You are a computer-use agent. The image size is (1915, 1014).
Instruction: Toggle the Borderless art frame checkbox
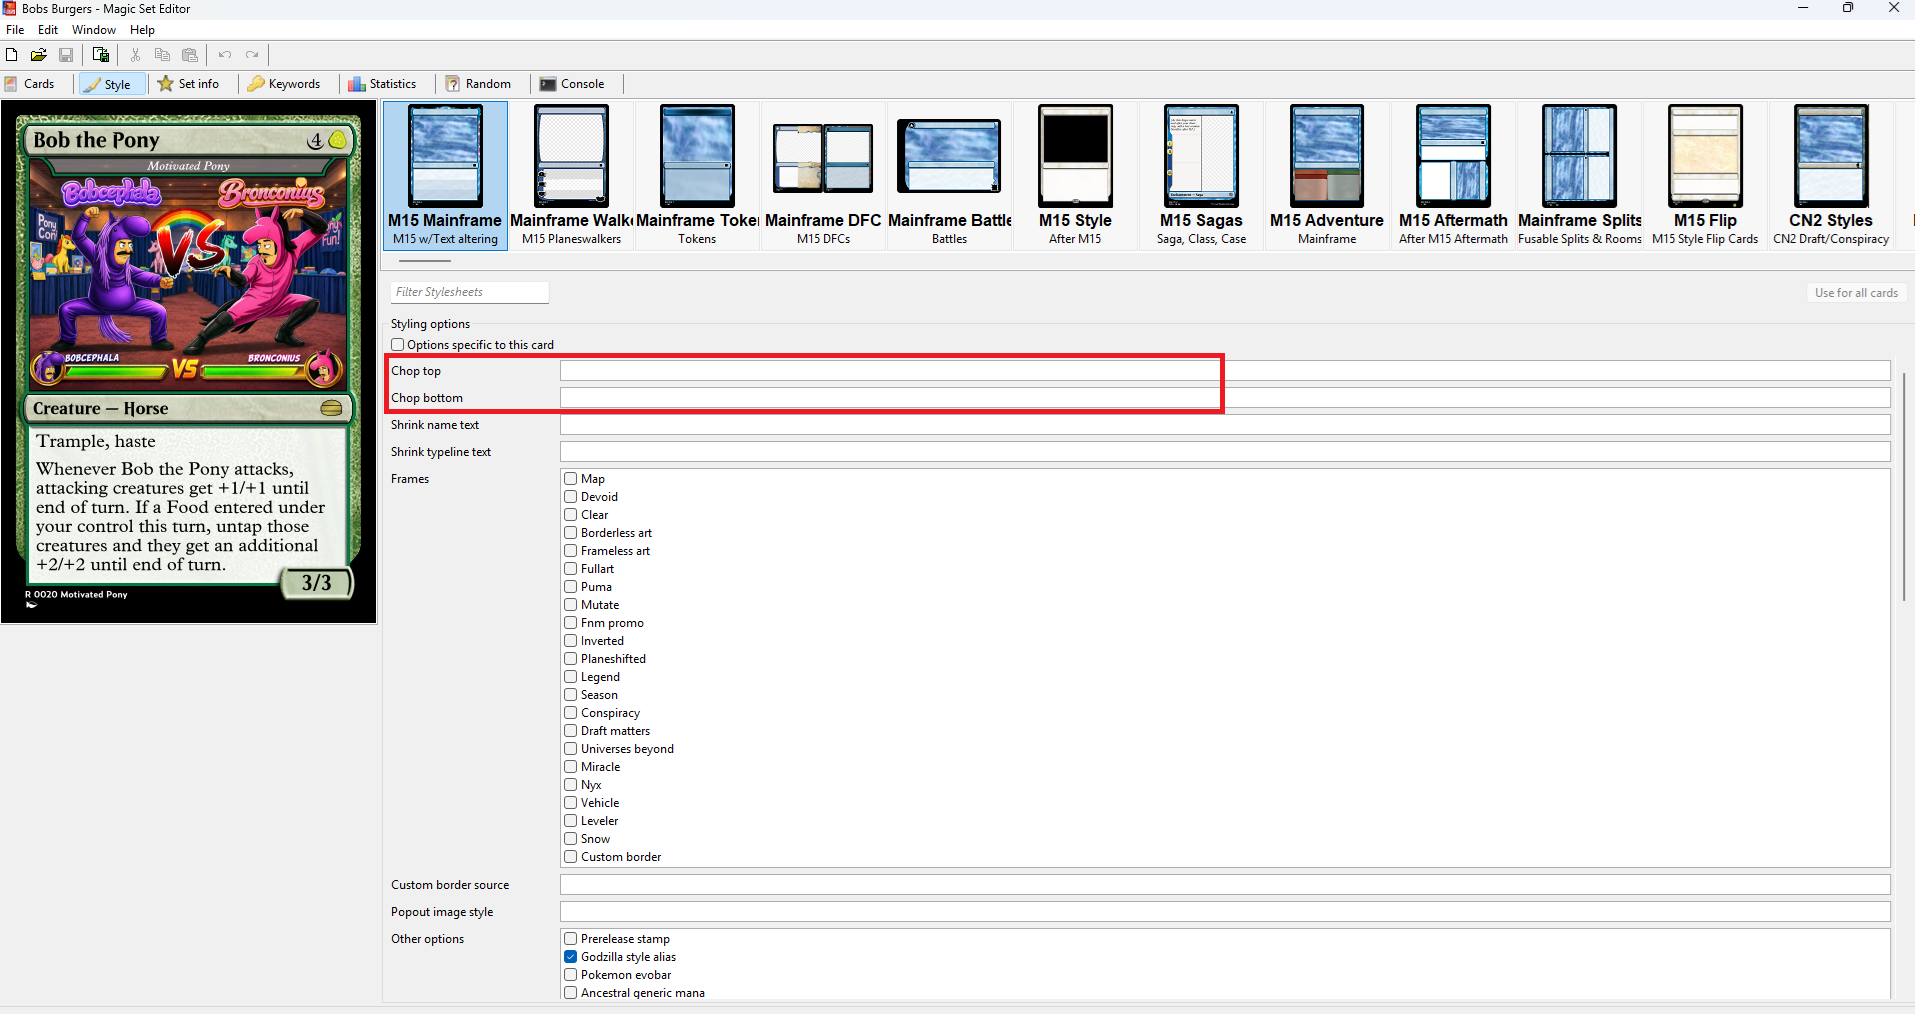point(571,533)
